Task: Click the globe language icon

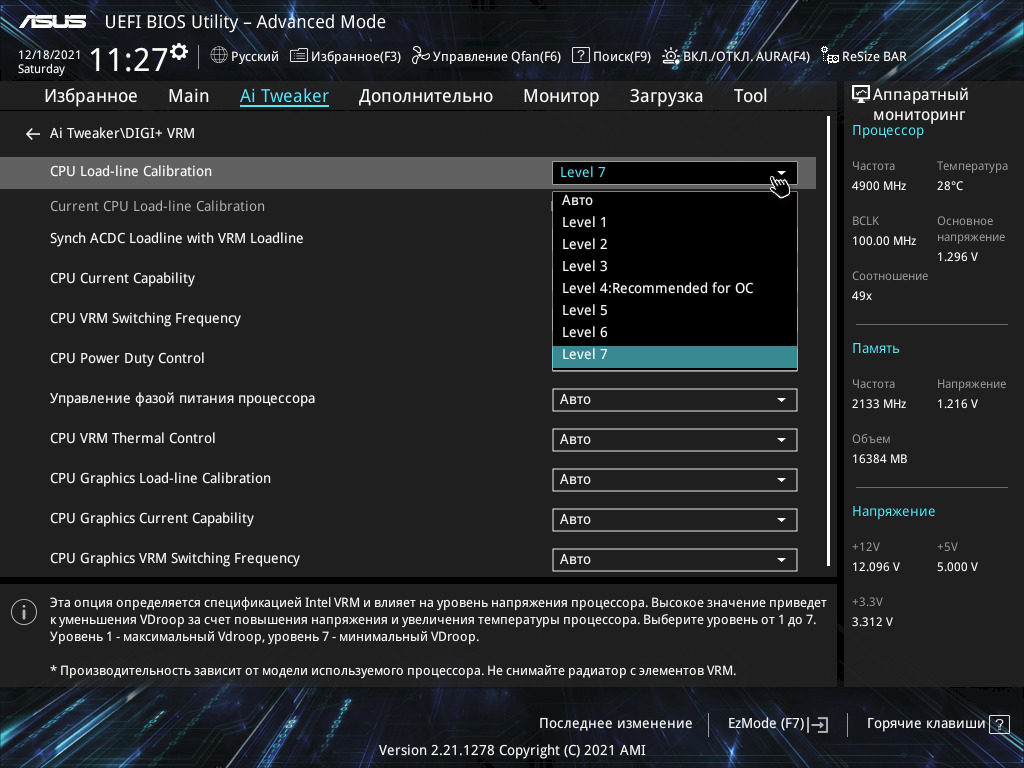Action: (219, 56)
